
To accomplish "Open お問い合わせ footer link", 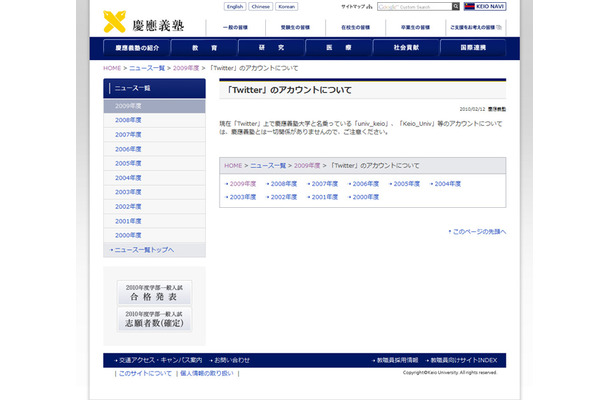I will [x=230, y=360].
